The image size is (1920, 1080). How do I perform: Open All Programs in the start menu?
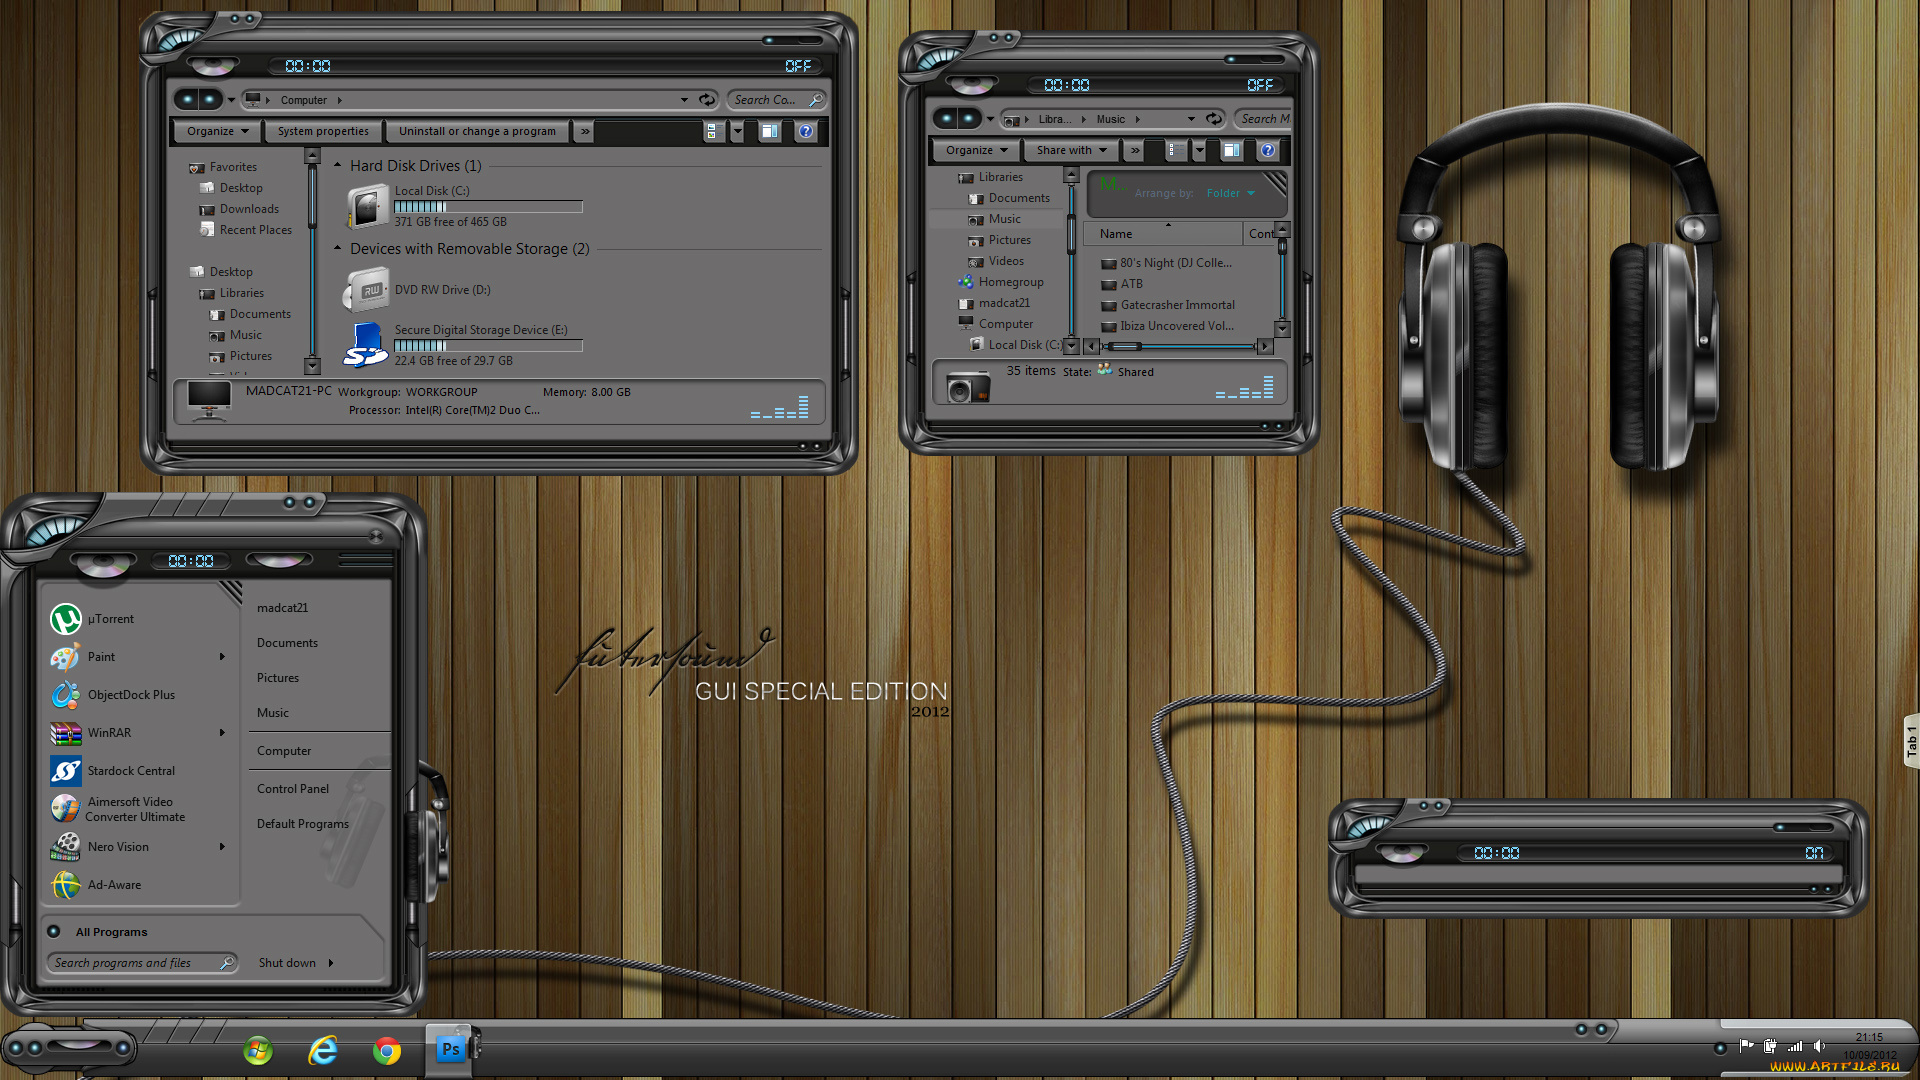(111, 932)
